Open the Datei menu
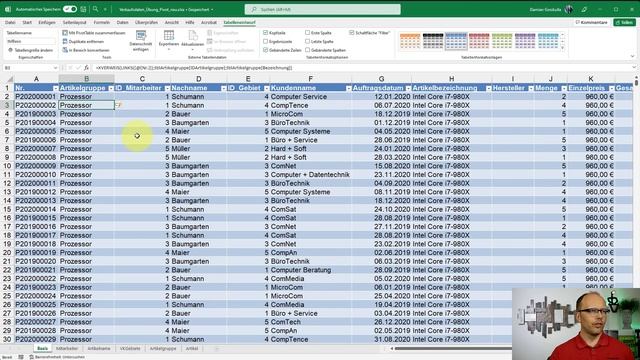 coord(10,22)
